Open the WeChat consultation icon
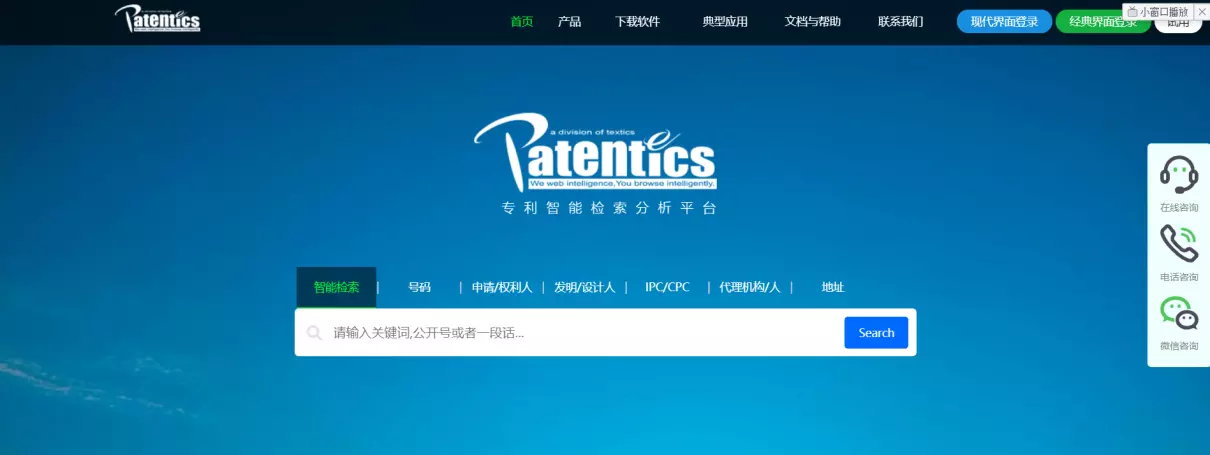Viewport: 1210px width, 455px height. click(x=1179, y=313)
